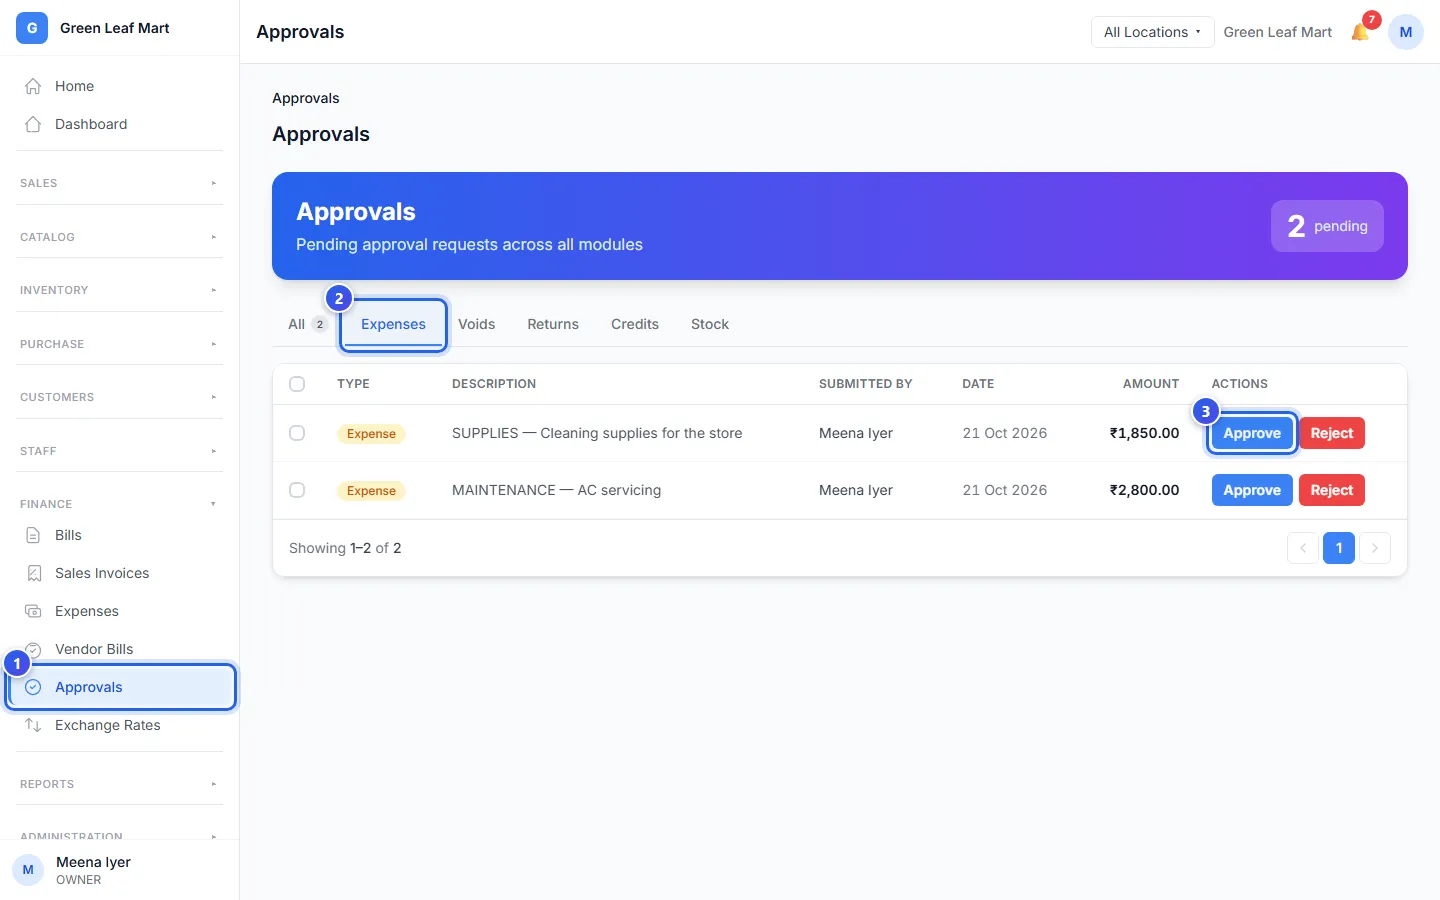Expand the REPORTS sidebar section

120,784
